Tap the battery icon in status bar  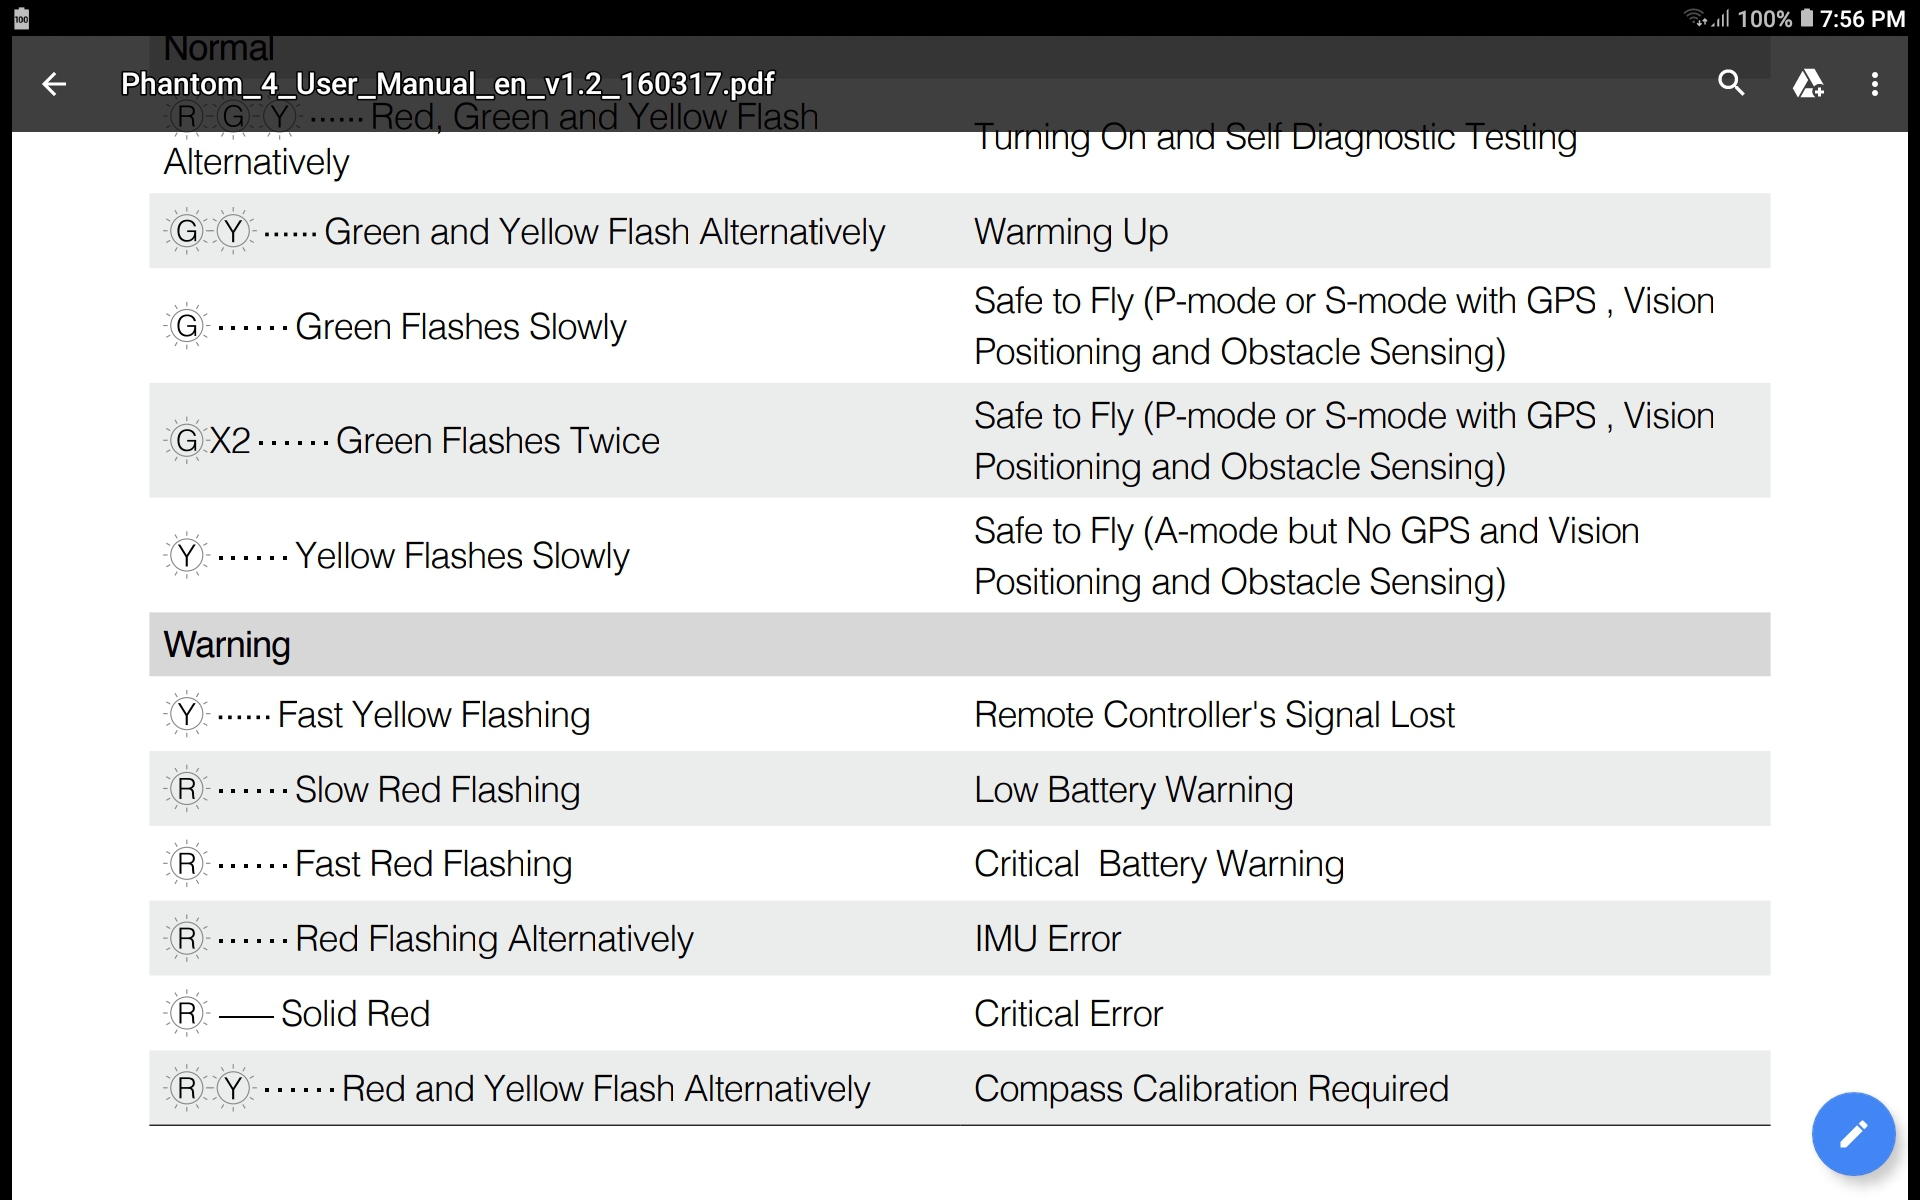point(1806,18)
